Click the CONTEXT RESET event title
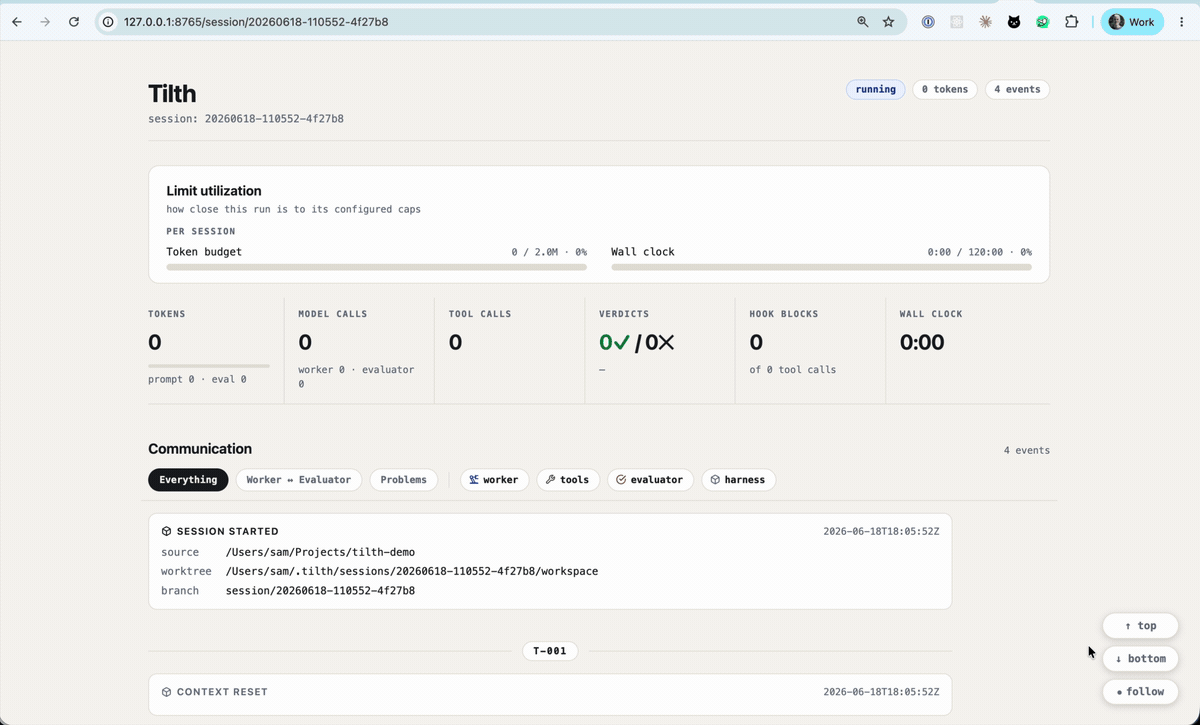 (222, 692)
